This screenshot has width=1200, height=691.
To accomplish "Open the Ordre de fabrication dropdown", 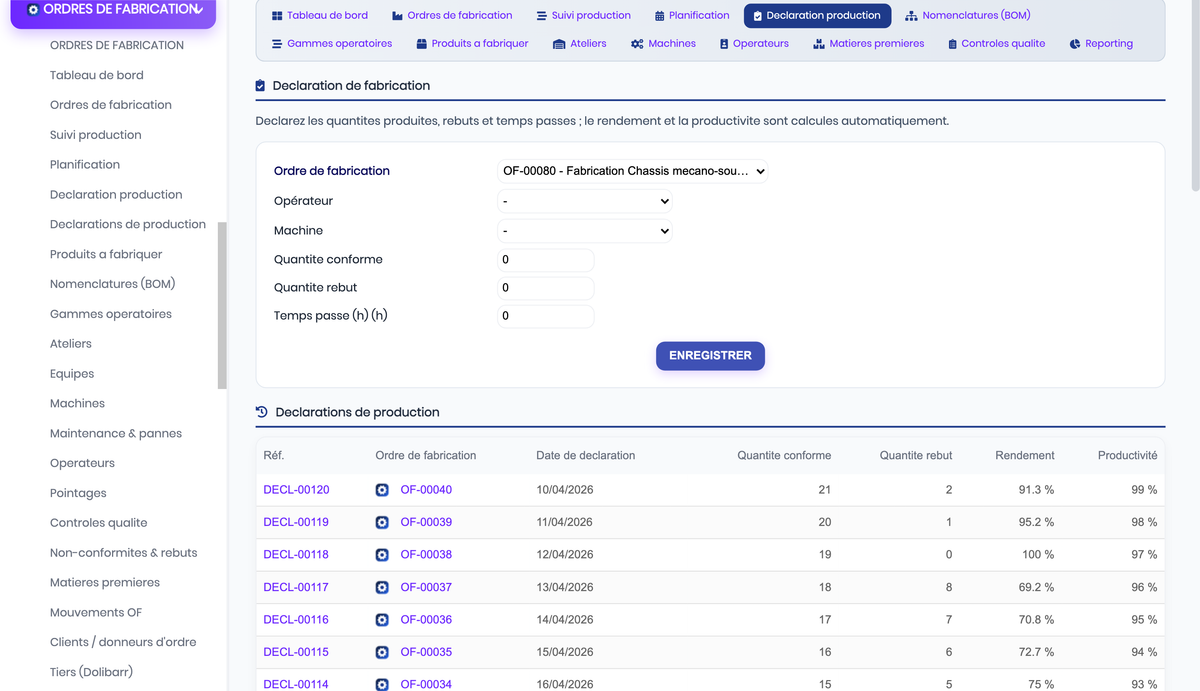I will (633, 171).
